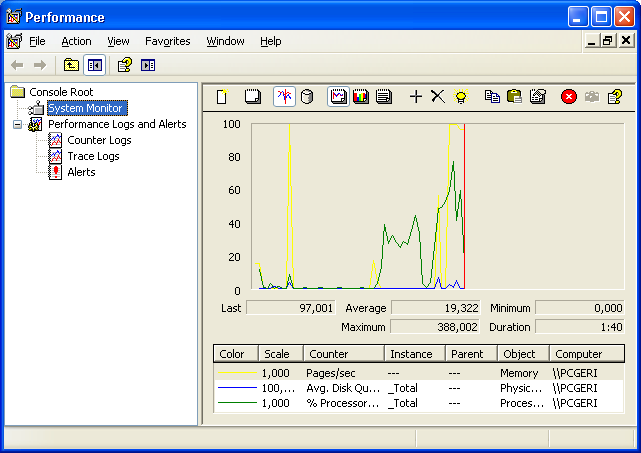Toggle the Highlight lightbulb icon
The width and height of the screenshot is (641, 453).
pos(461,97)
